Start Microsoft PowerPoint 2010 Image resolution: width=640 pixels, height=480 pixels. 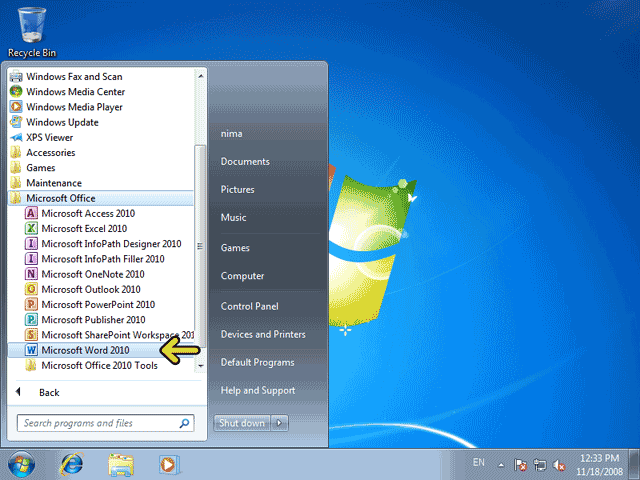point(97,305)
